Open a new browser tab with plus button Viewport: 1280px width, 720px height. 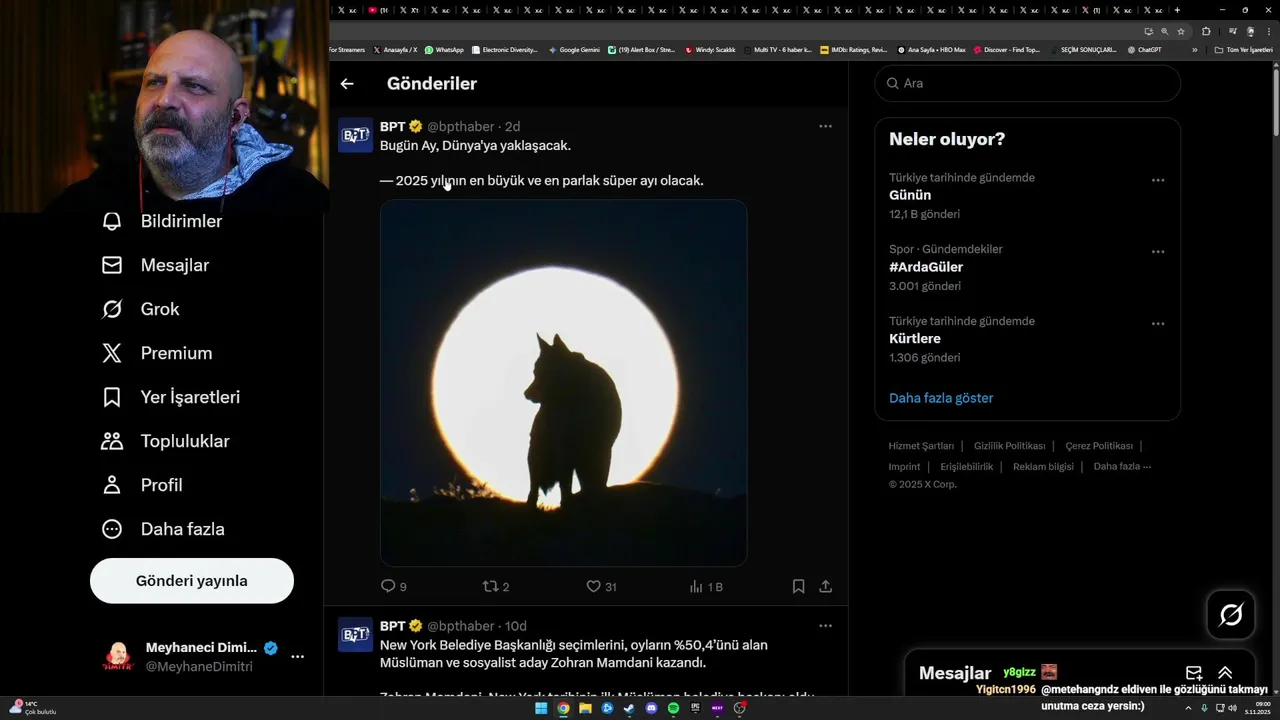(x=1177, y=10)
